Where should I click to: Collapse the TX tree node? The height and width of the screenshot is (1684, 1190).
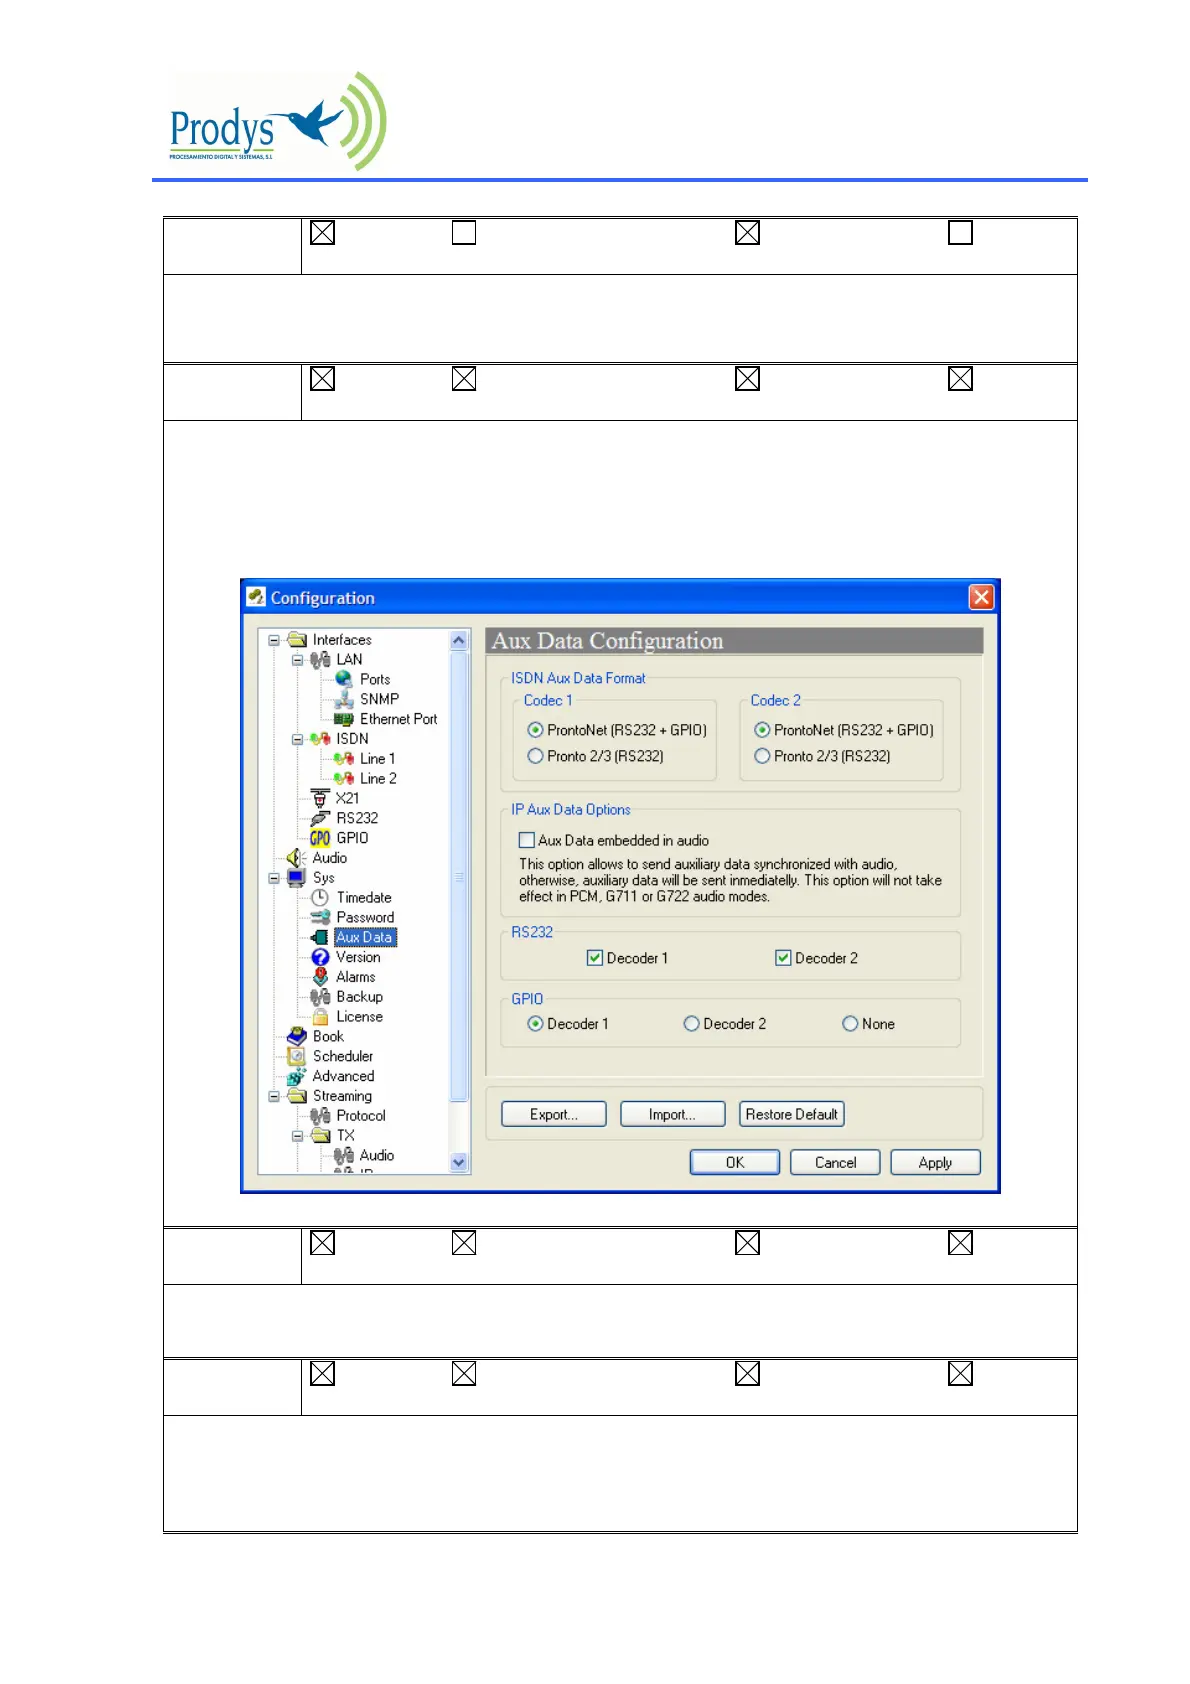tap(297, 1136)
